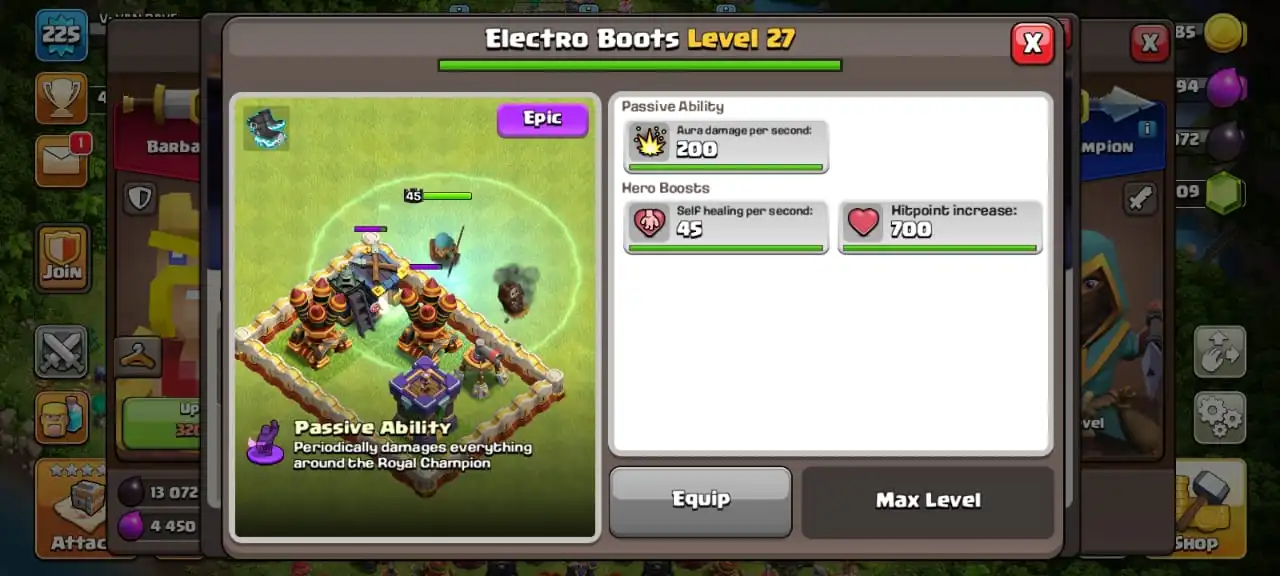Tap the Self healing per second icon
Image resolution: width=1280 pixels, height=576 pixels.
click(650, 222)
